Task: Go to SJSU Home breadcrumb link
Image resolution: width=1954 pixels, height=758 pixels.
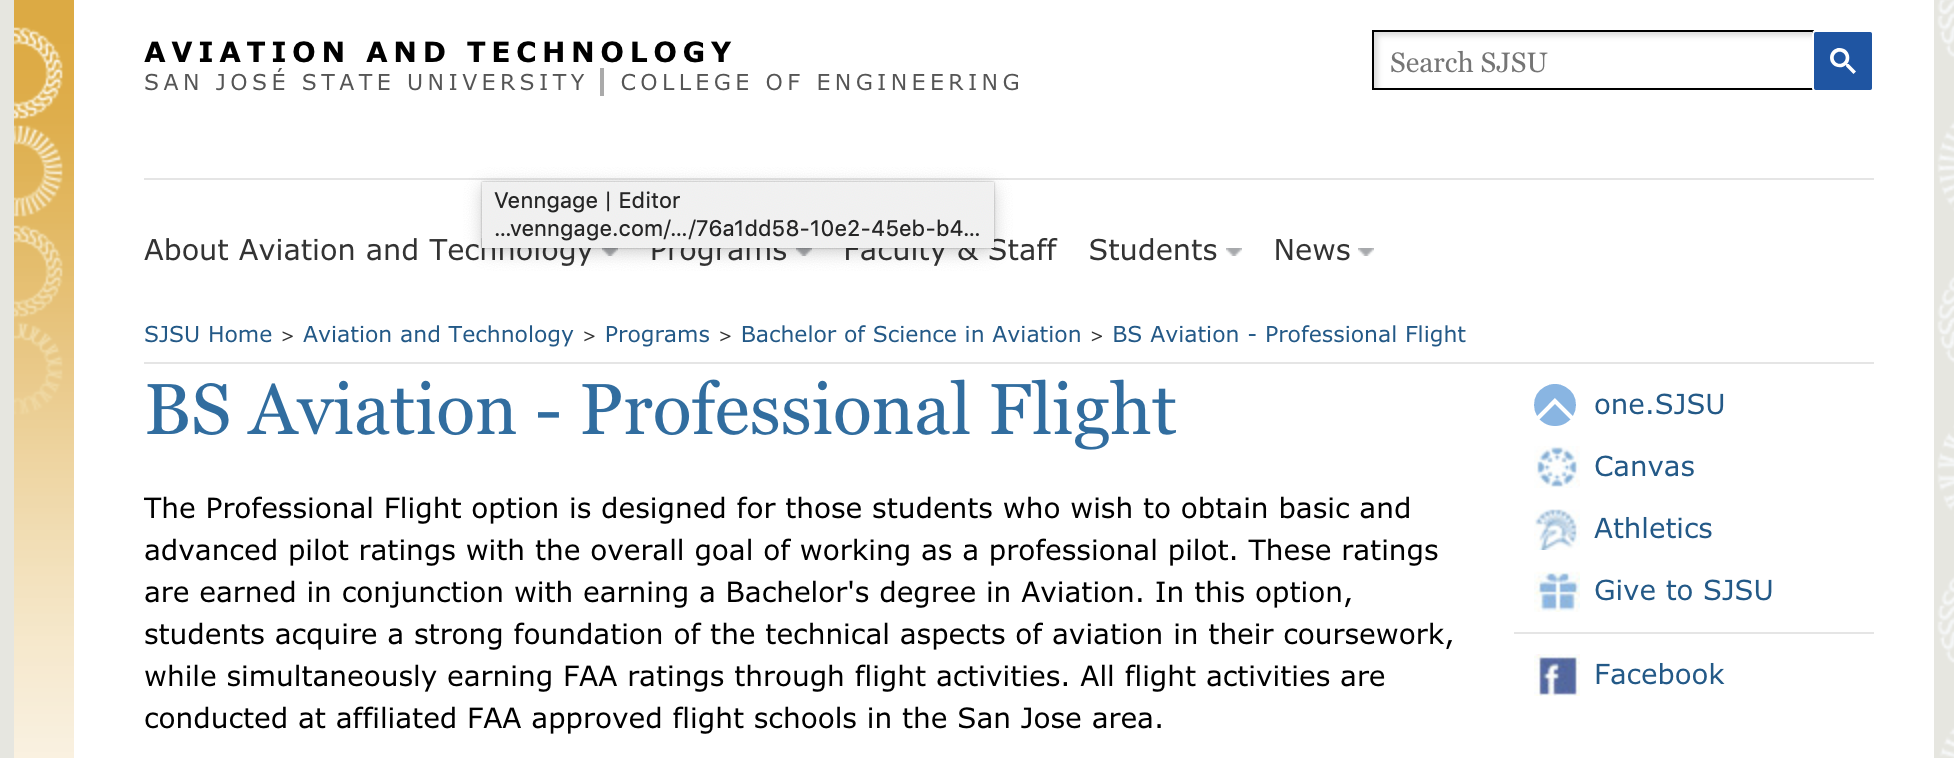Action: [208, 334]
